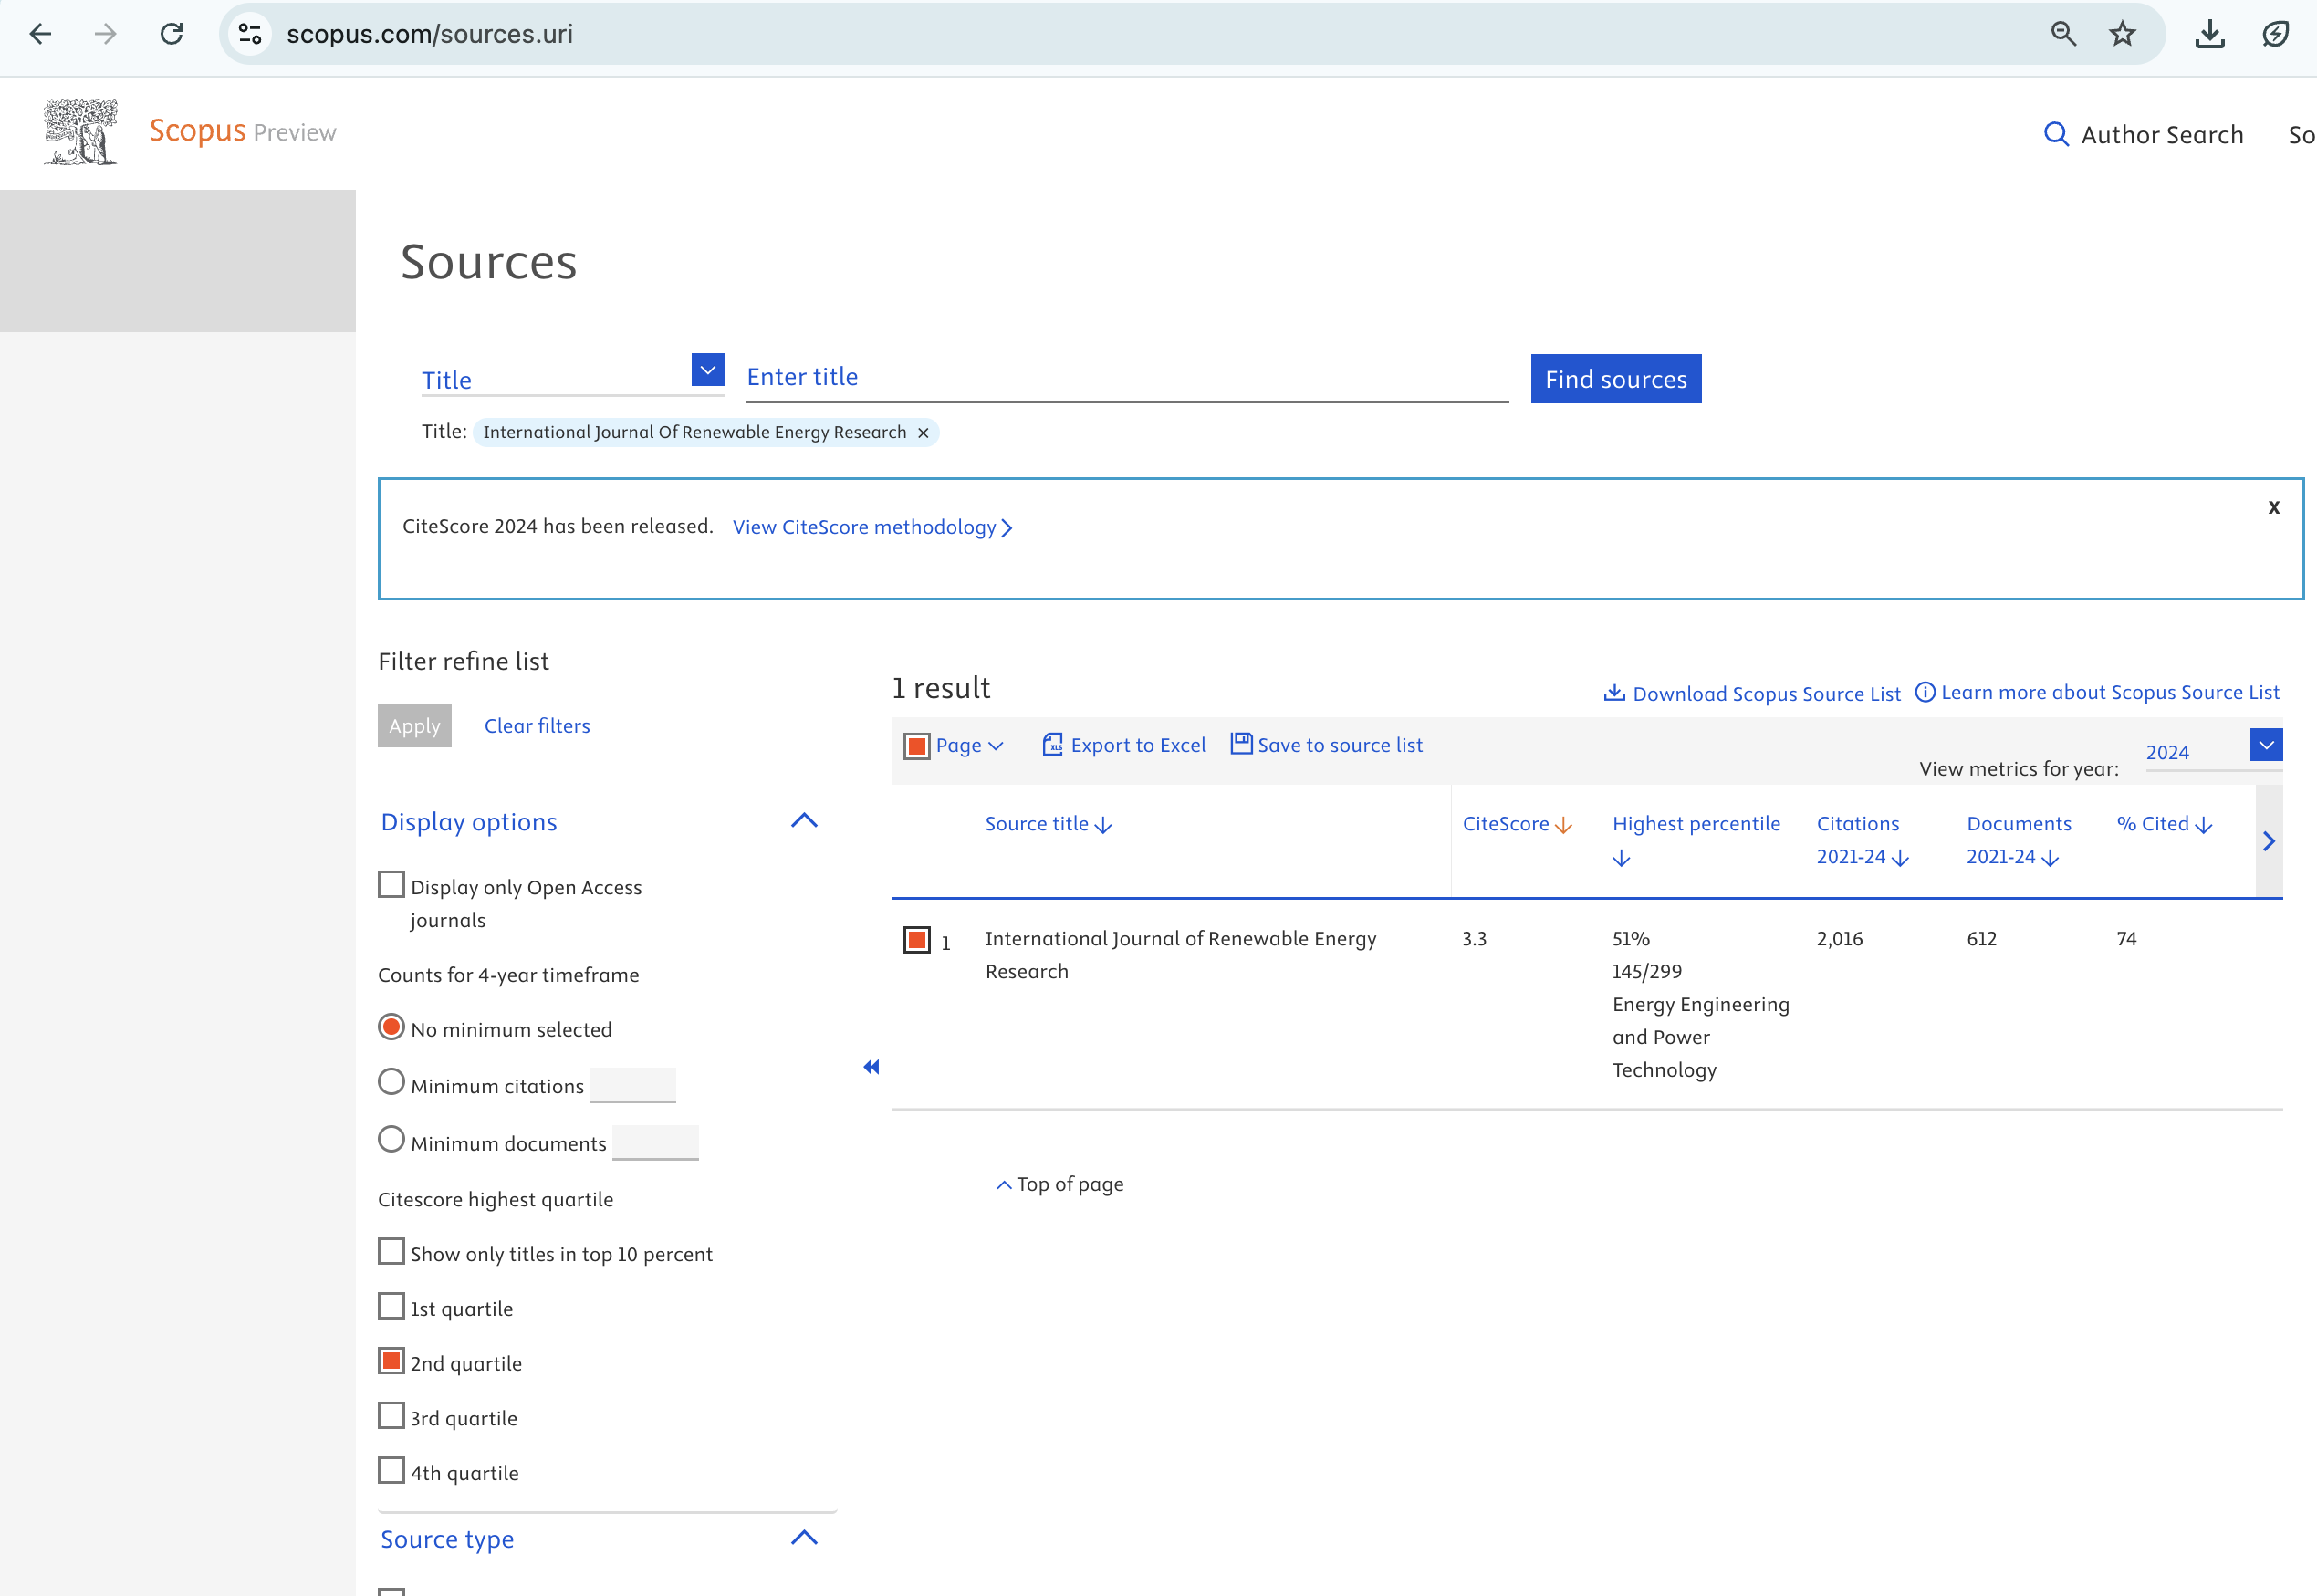Image resolution: width=2317 pixels, height=1596 pixels.
Task: Open View CiteScore methodology link
Action: pyautogui.click(x=872, y=527)
